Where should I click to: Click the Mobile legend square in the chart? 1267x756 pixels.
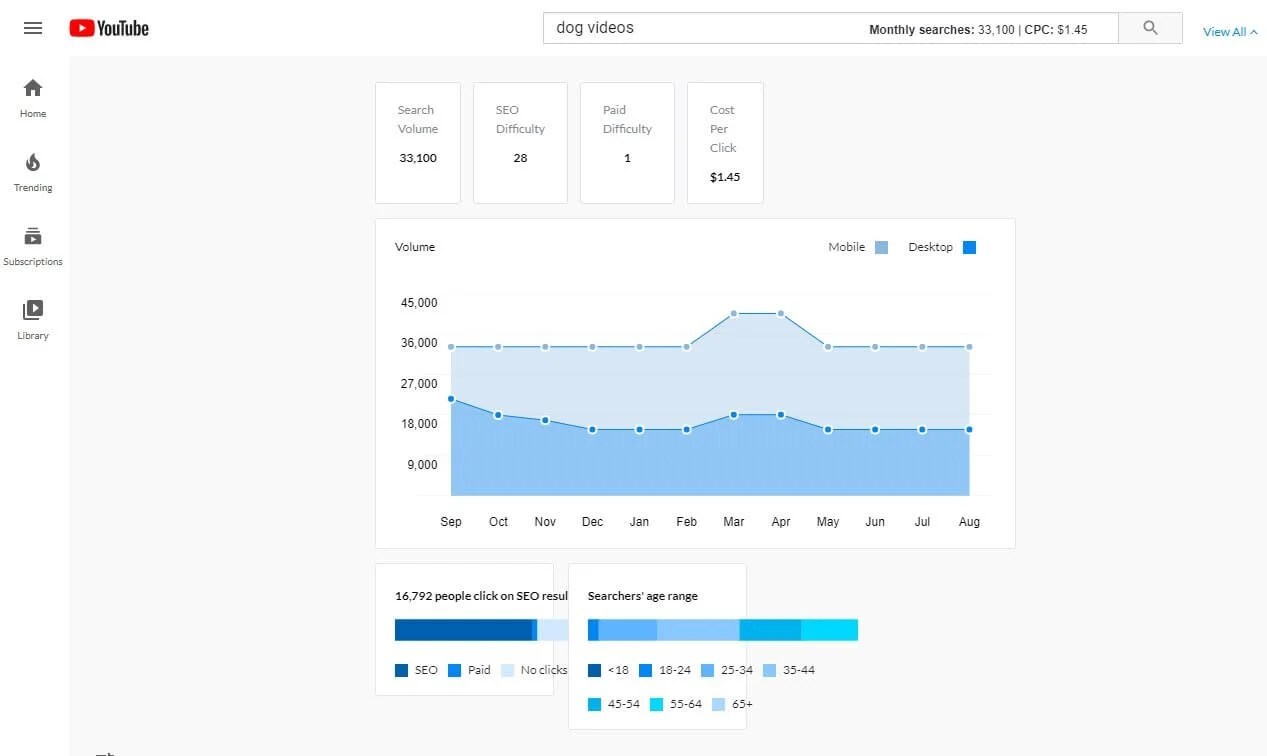881,247
